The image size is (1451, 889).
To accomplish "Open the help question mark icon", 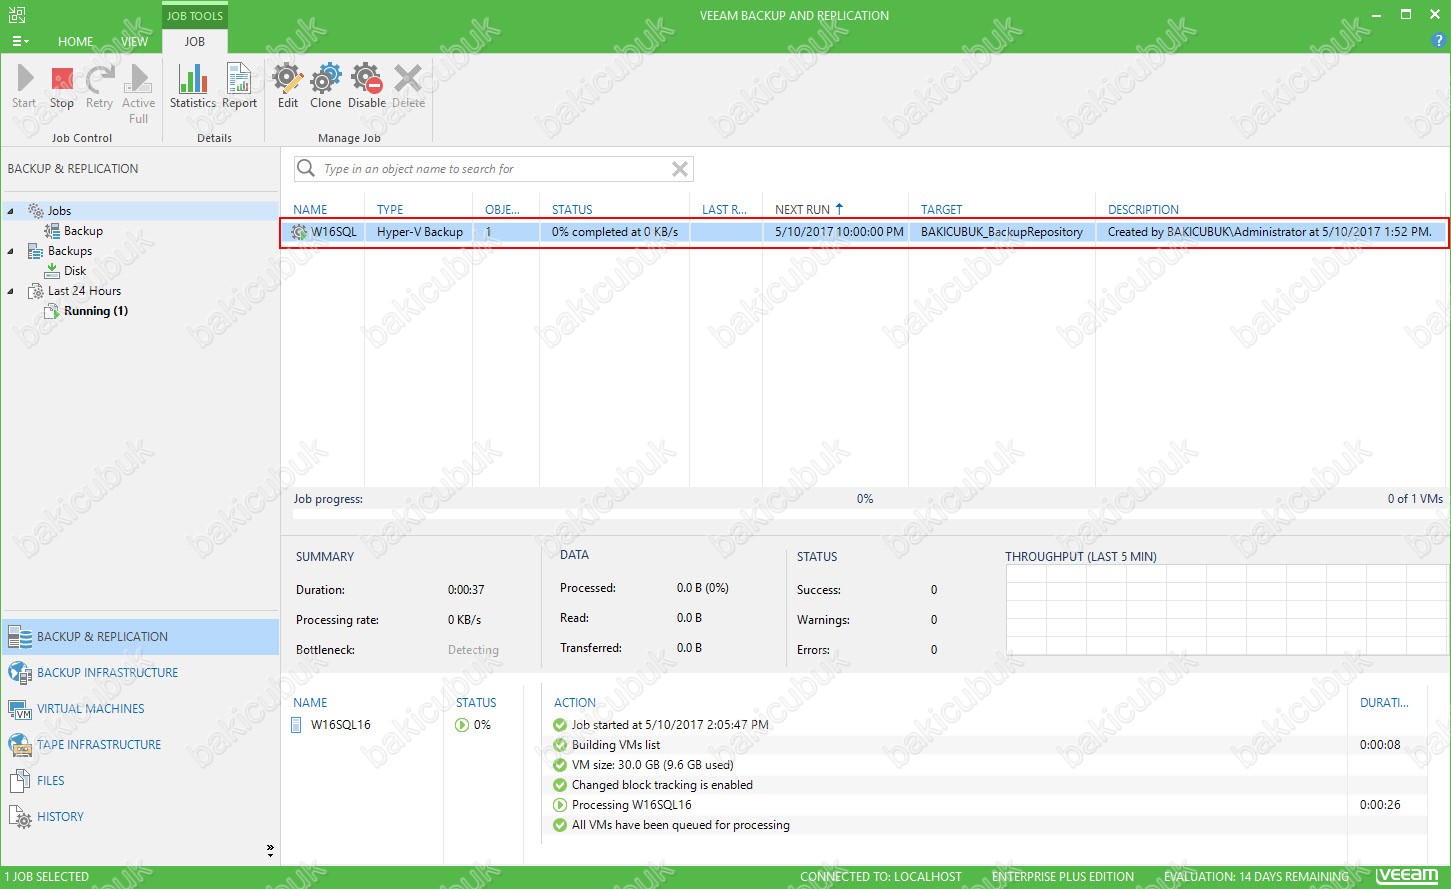I will (x=1439, y=41).
